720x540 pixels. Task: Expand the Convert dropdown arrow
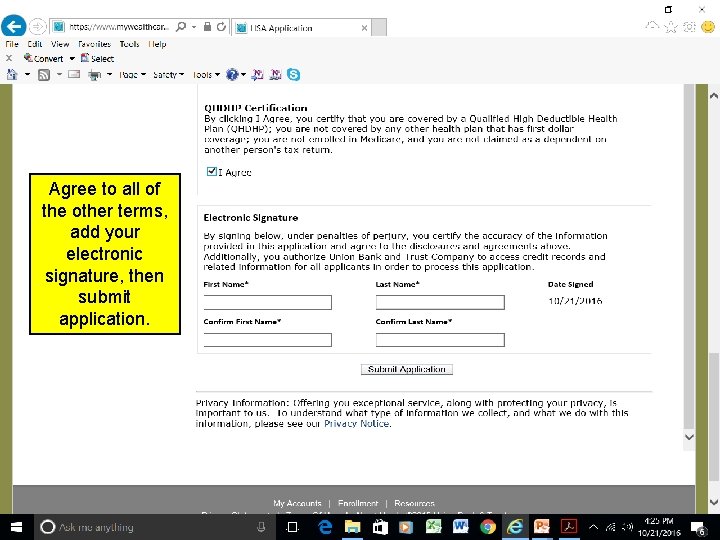coord(72,59)
